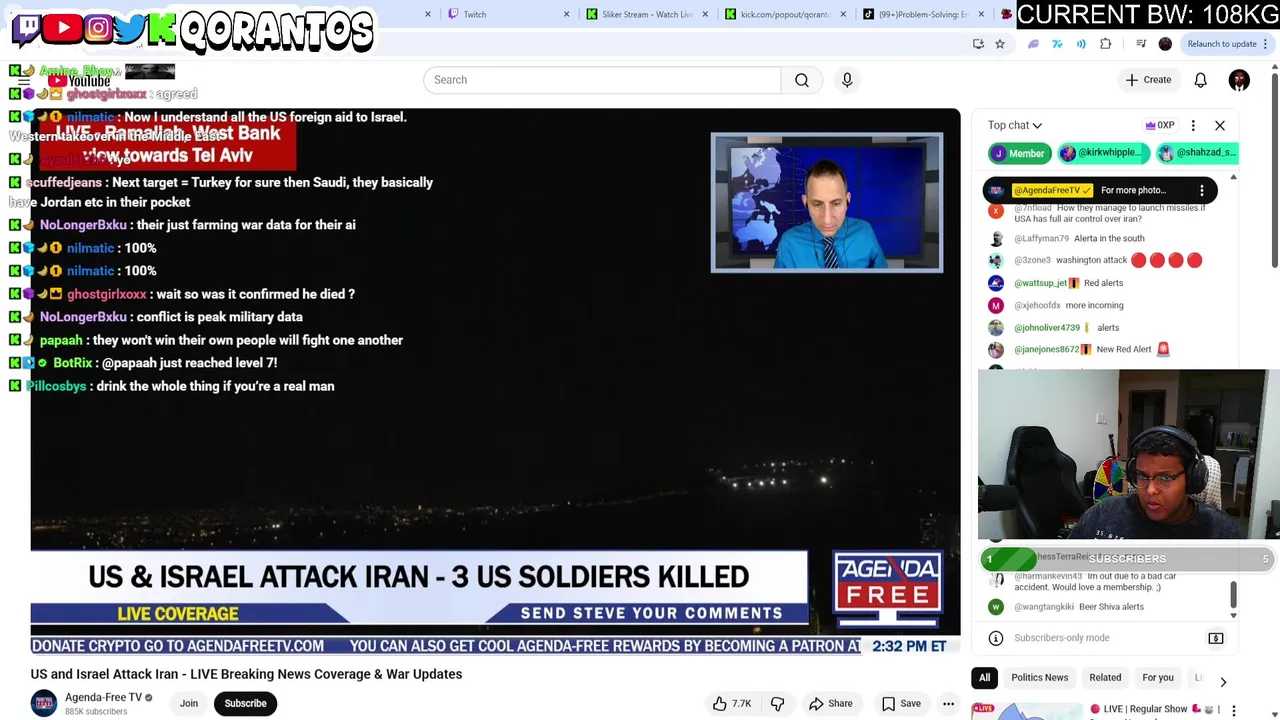This screenshot has width=1280, height=720.
Task: Open options for LIVE Regular Show video
Action: click(x=1233, y=710)
